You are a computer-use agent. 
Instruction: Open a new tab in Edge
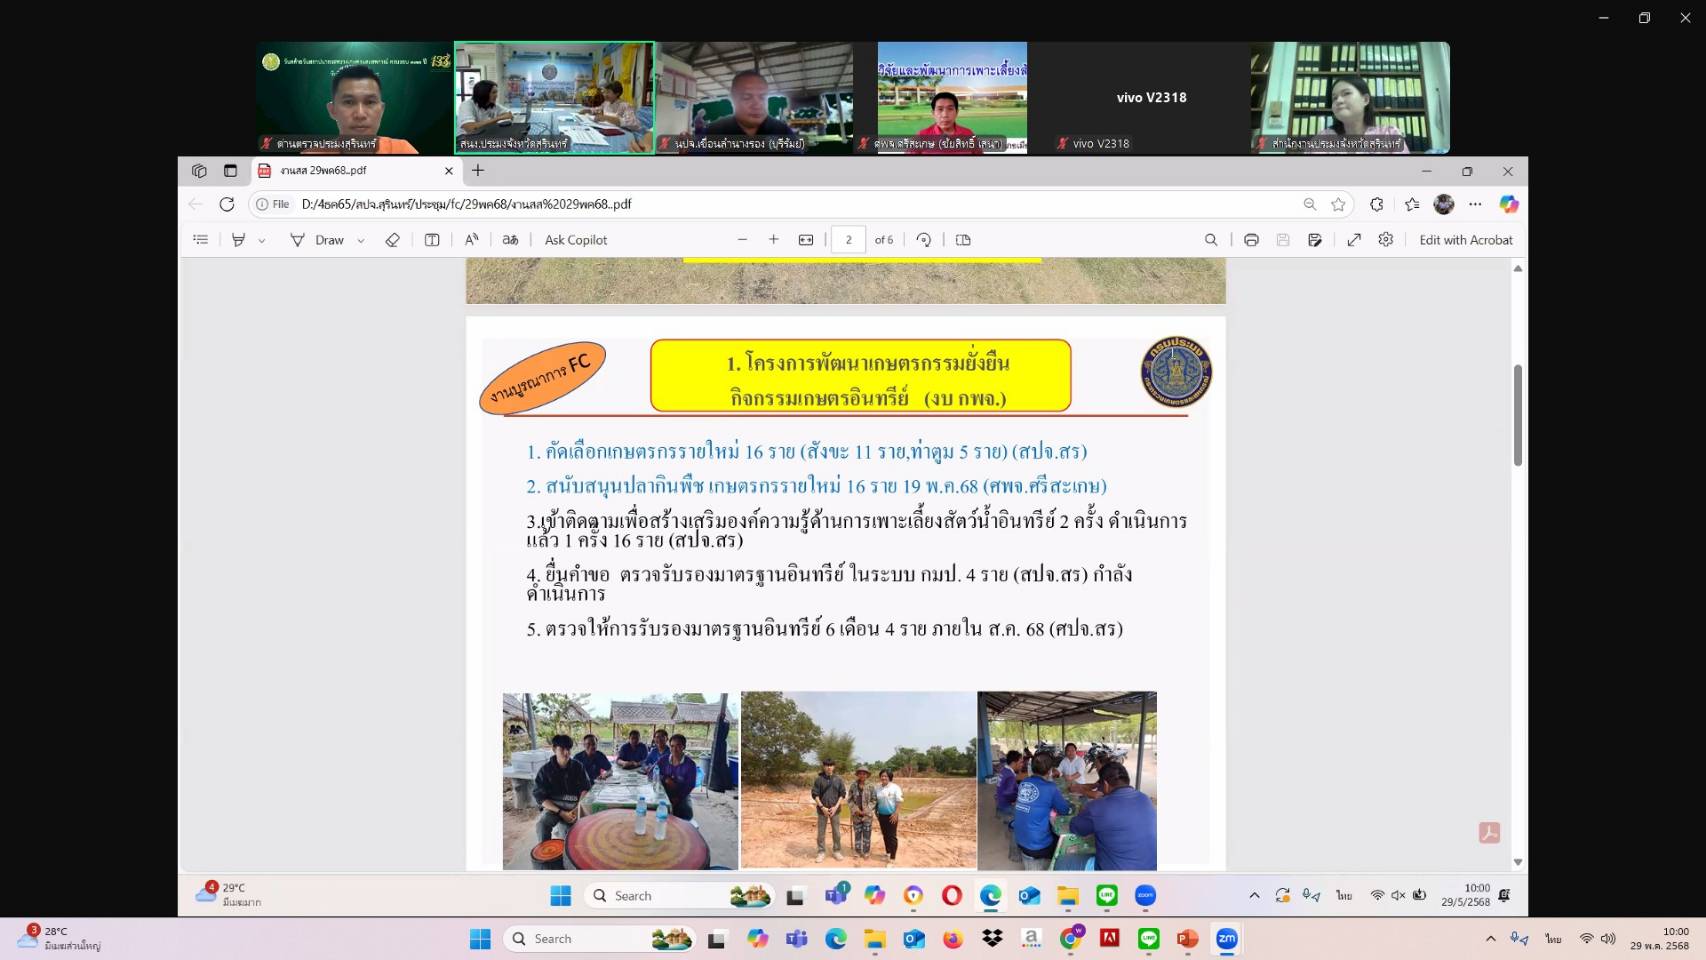pos(478,171)
